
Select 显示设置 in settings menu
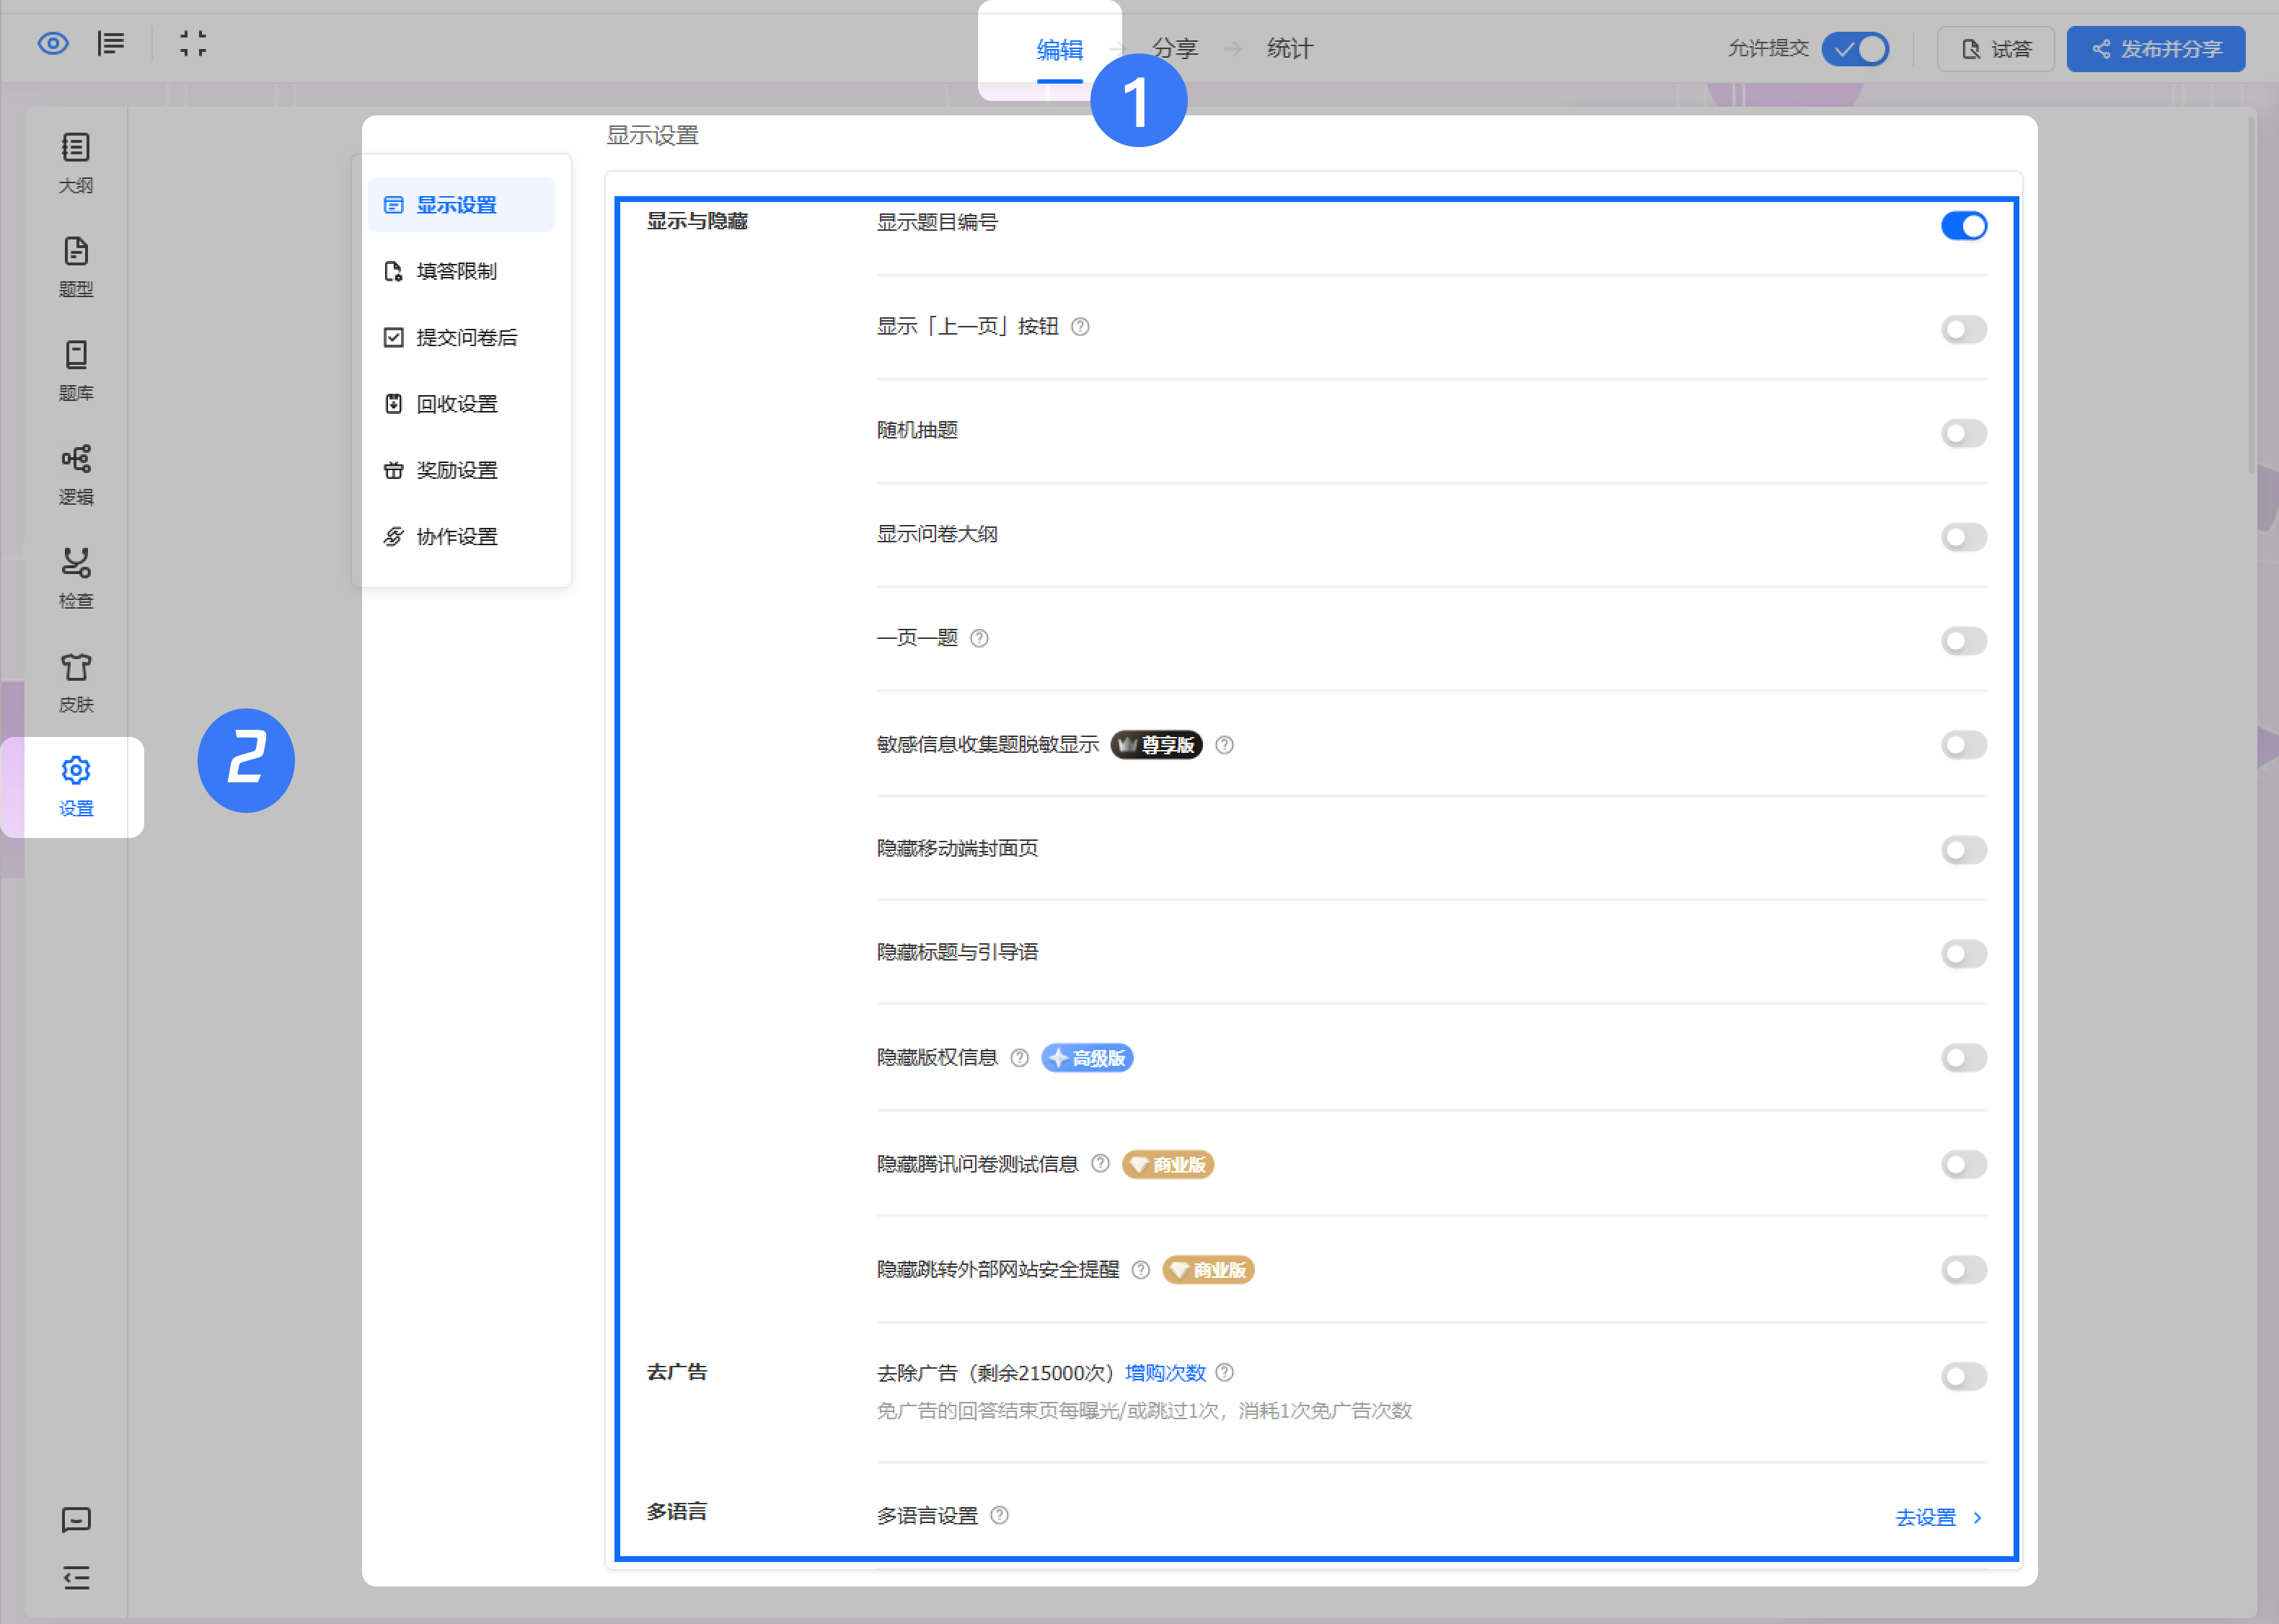pos(461,205)
